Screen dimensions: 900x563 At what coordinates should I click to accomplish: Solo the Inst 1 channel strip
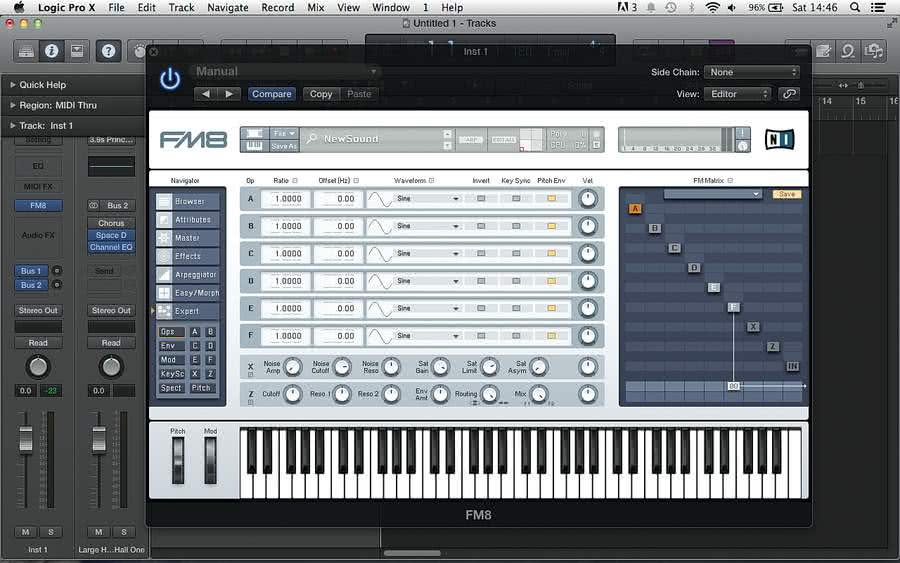(x=51, y=532)
